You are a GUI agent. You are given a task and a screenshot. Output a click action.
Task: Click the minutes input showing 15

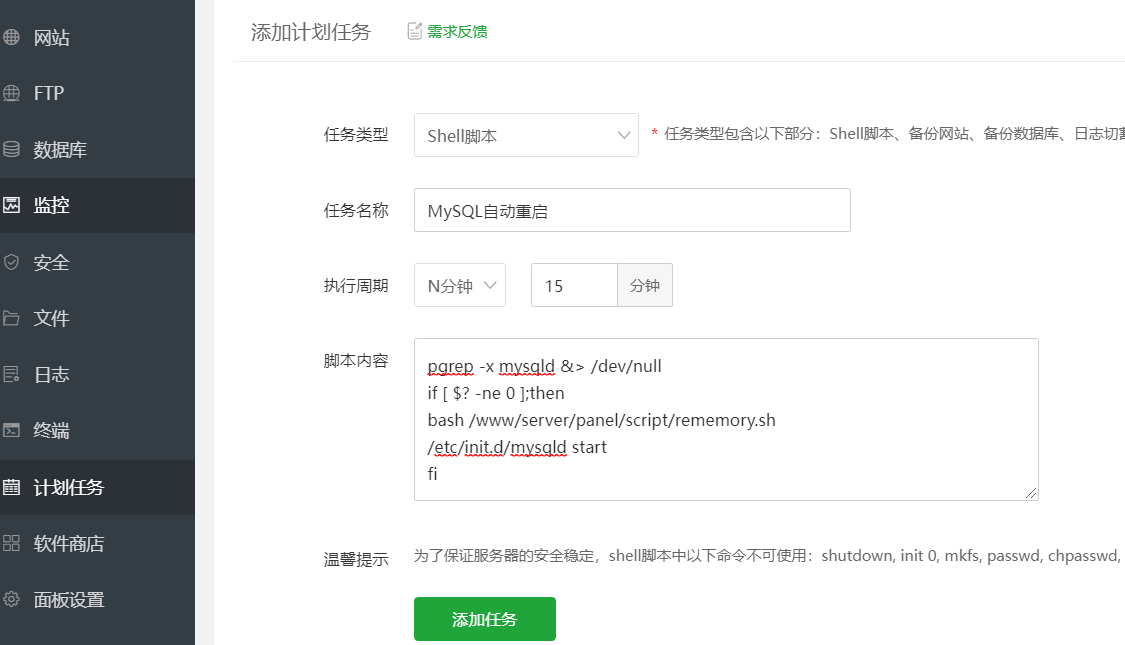[x=574, y=286]
